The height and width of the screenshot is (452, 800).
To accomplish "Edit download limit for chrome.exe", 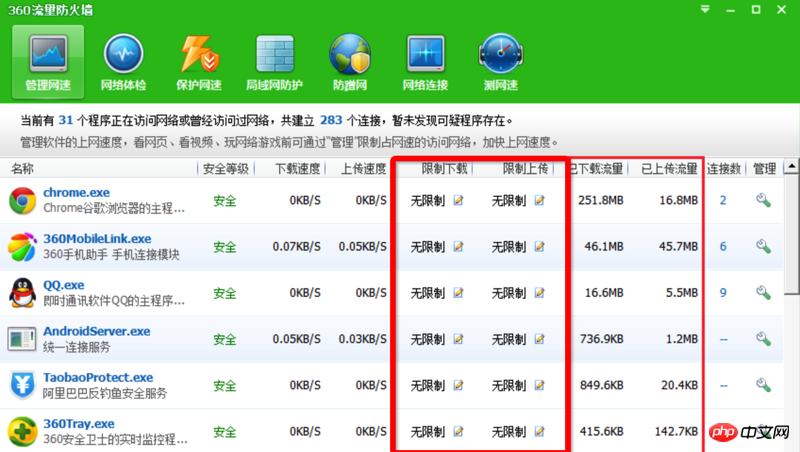I will 458,200.
